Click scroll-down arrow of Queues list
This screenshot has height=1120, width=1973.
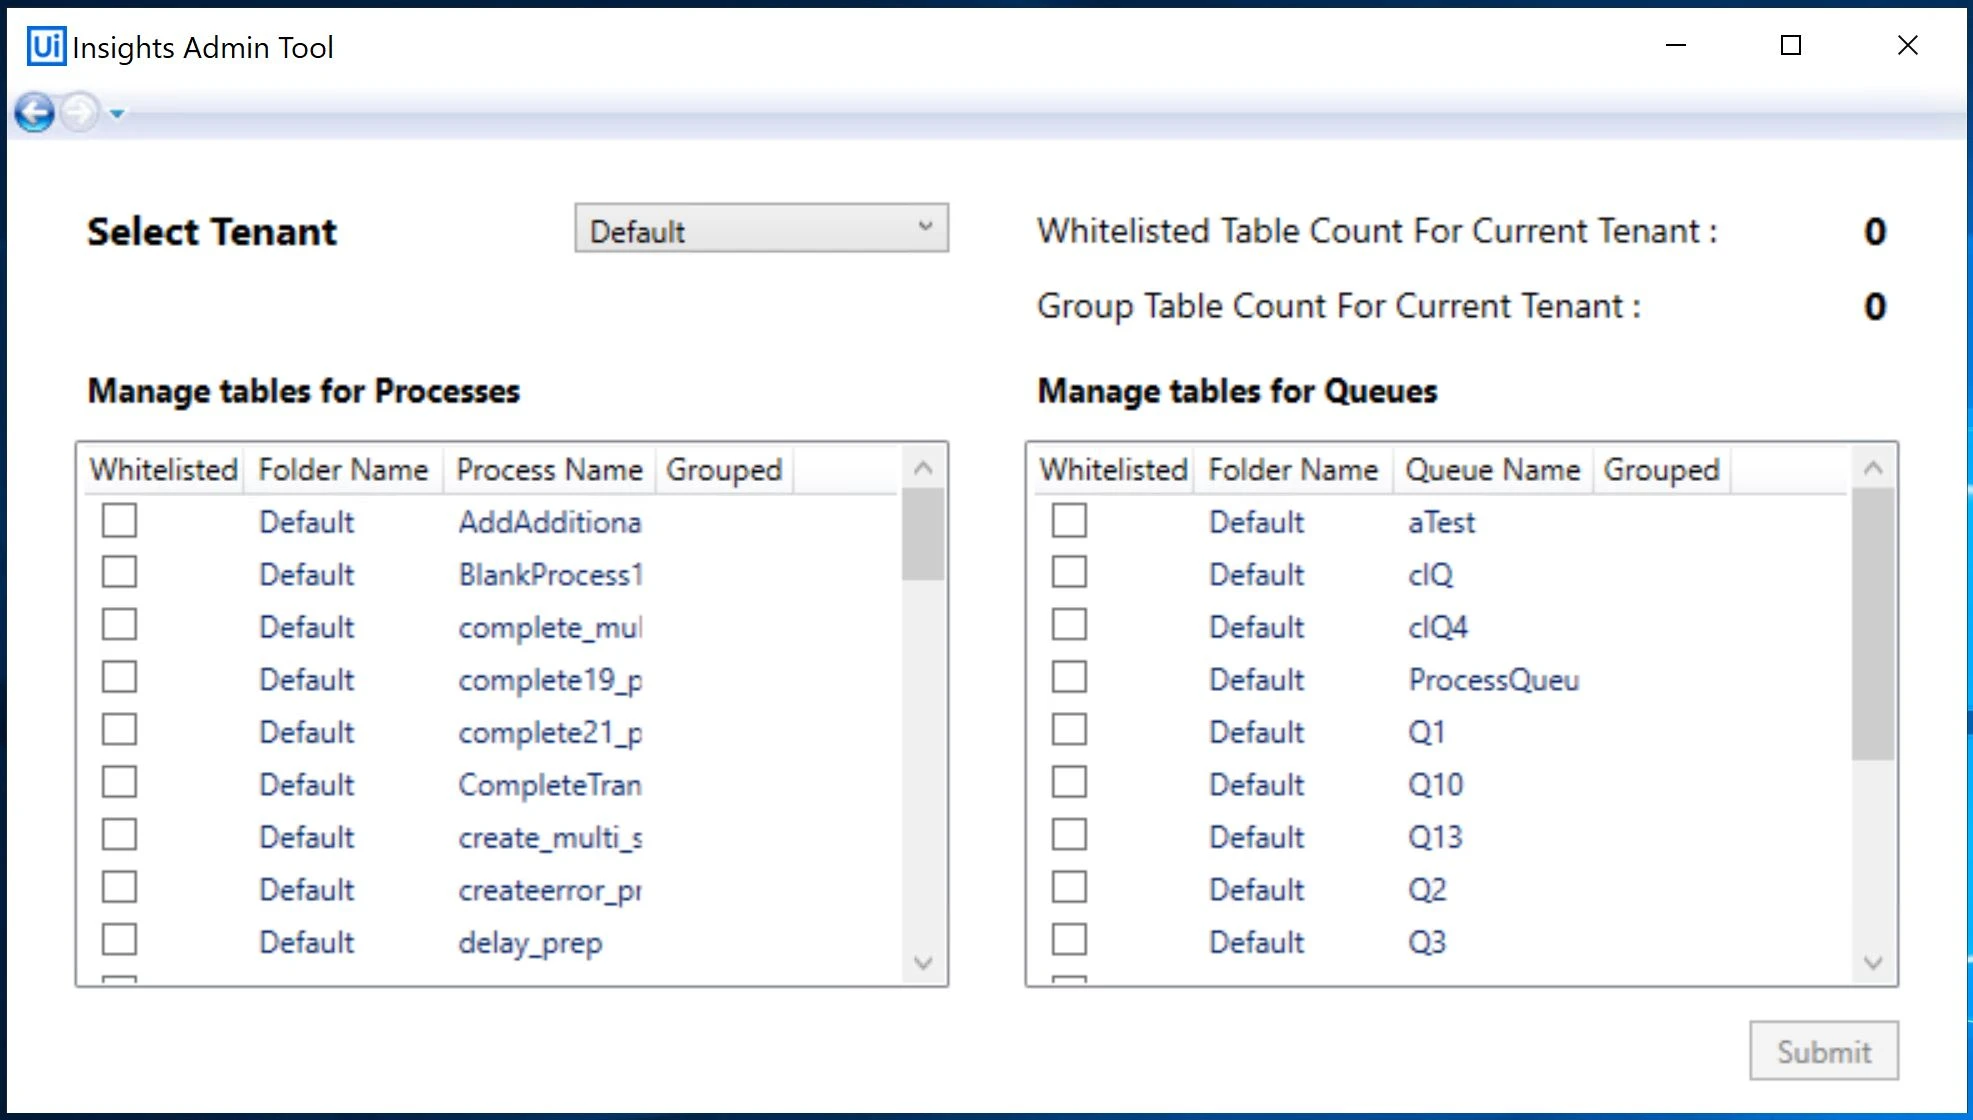(1873, 963)
